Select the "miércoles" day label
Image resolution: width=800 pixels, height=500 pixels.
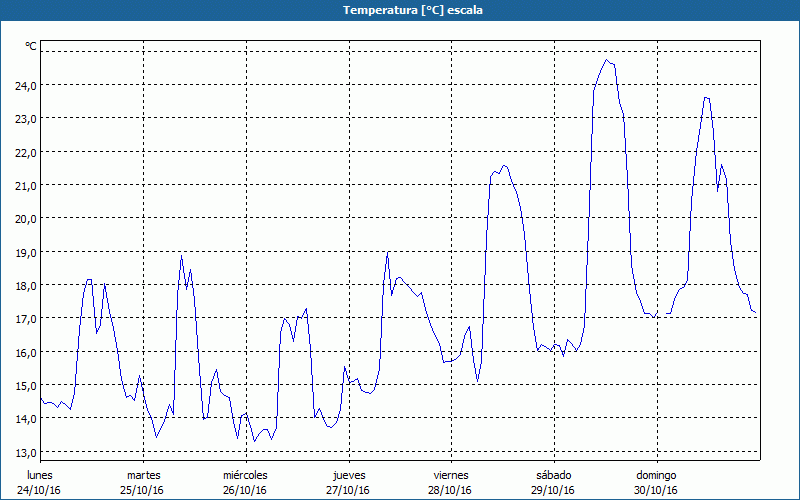point(245,475)
